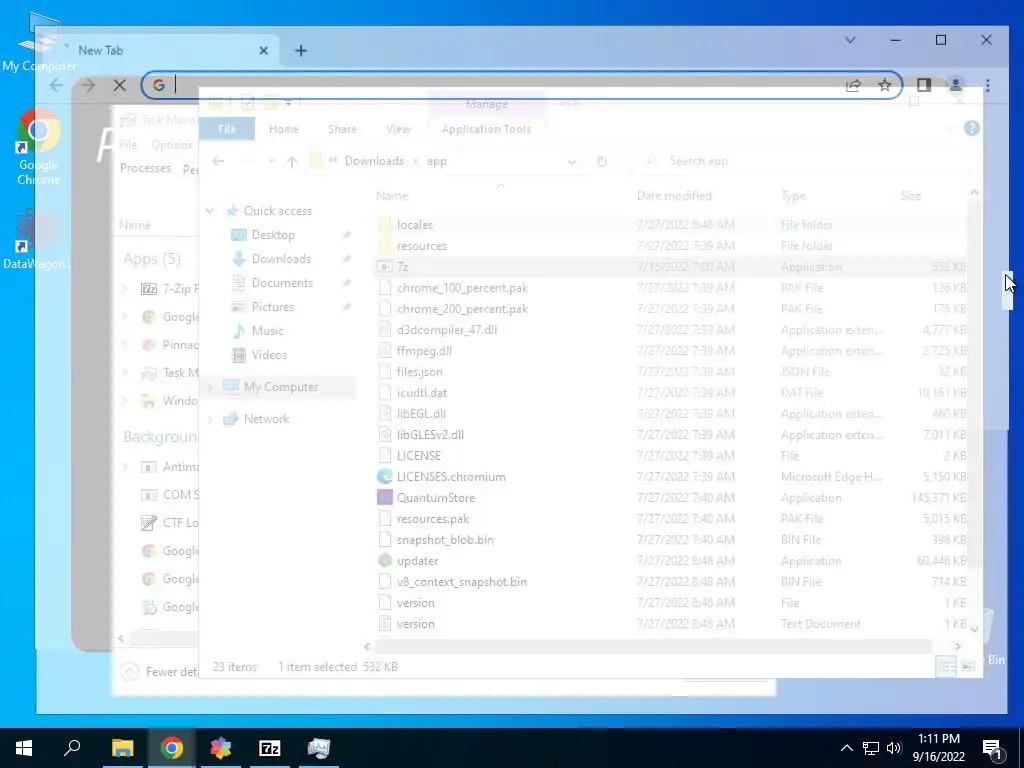The width and height of the screenshot is (1024, 768).
Task: Expand the Antimalware process row in Task Manager
Action: pyautogui.click(x=125, y=466)
